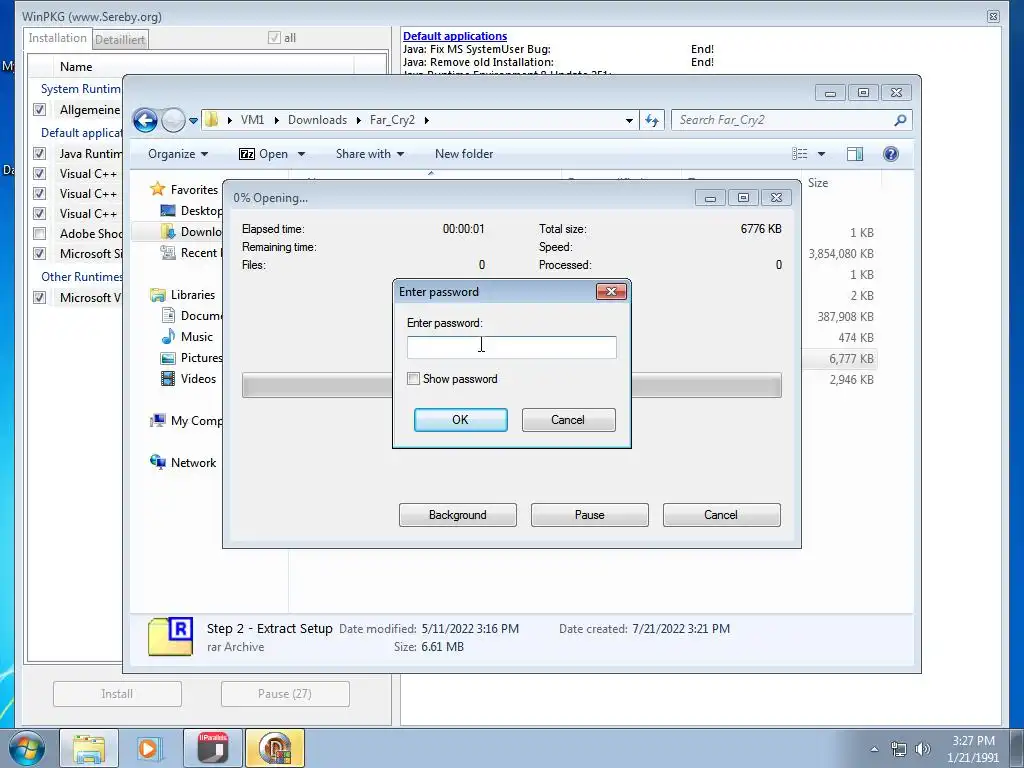This screenshot has width=1024, height=768.
Task: Open the recent pages dropdown arrow
Action: [193, 121]
